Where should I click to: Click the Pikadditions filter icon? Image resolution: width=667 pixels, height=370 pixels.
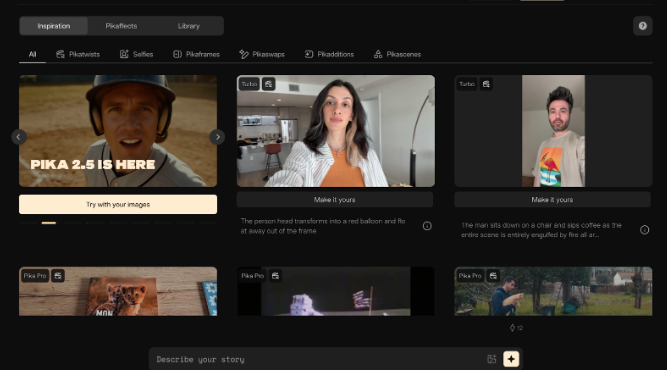pyautogui.click(x=309, y=54)
